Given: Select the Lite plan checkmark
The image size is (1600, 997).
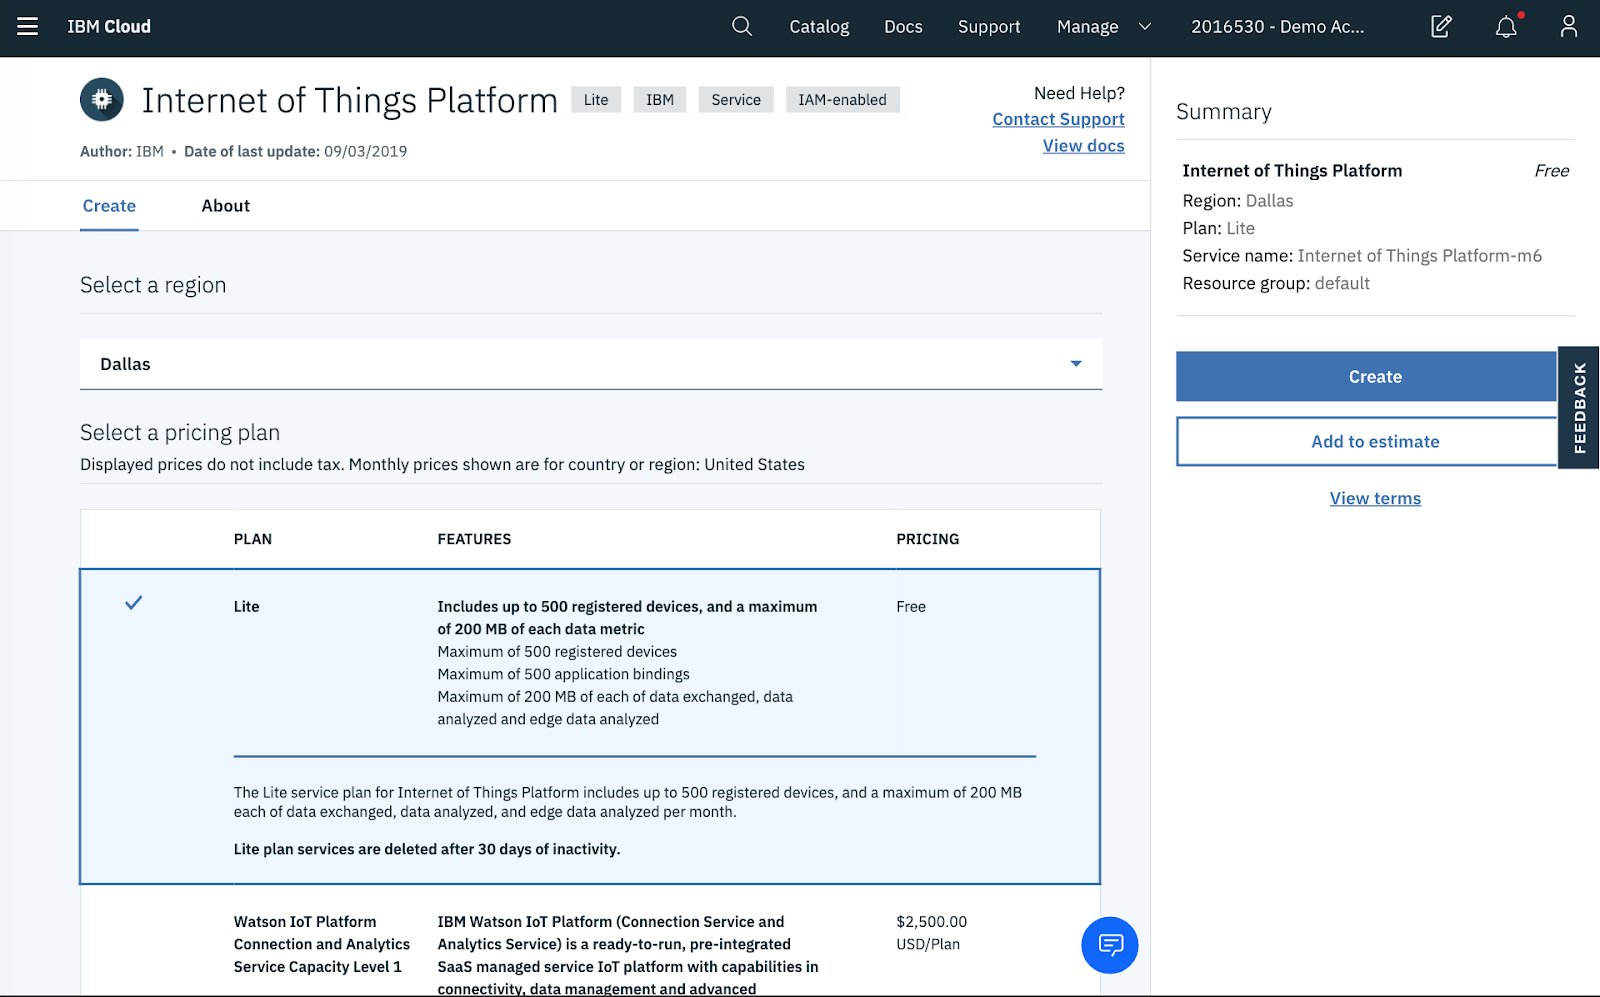Looking at the screenshot, I should tap(133, 603).
